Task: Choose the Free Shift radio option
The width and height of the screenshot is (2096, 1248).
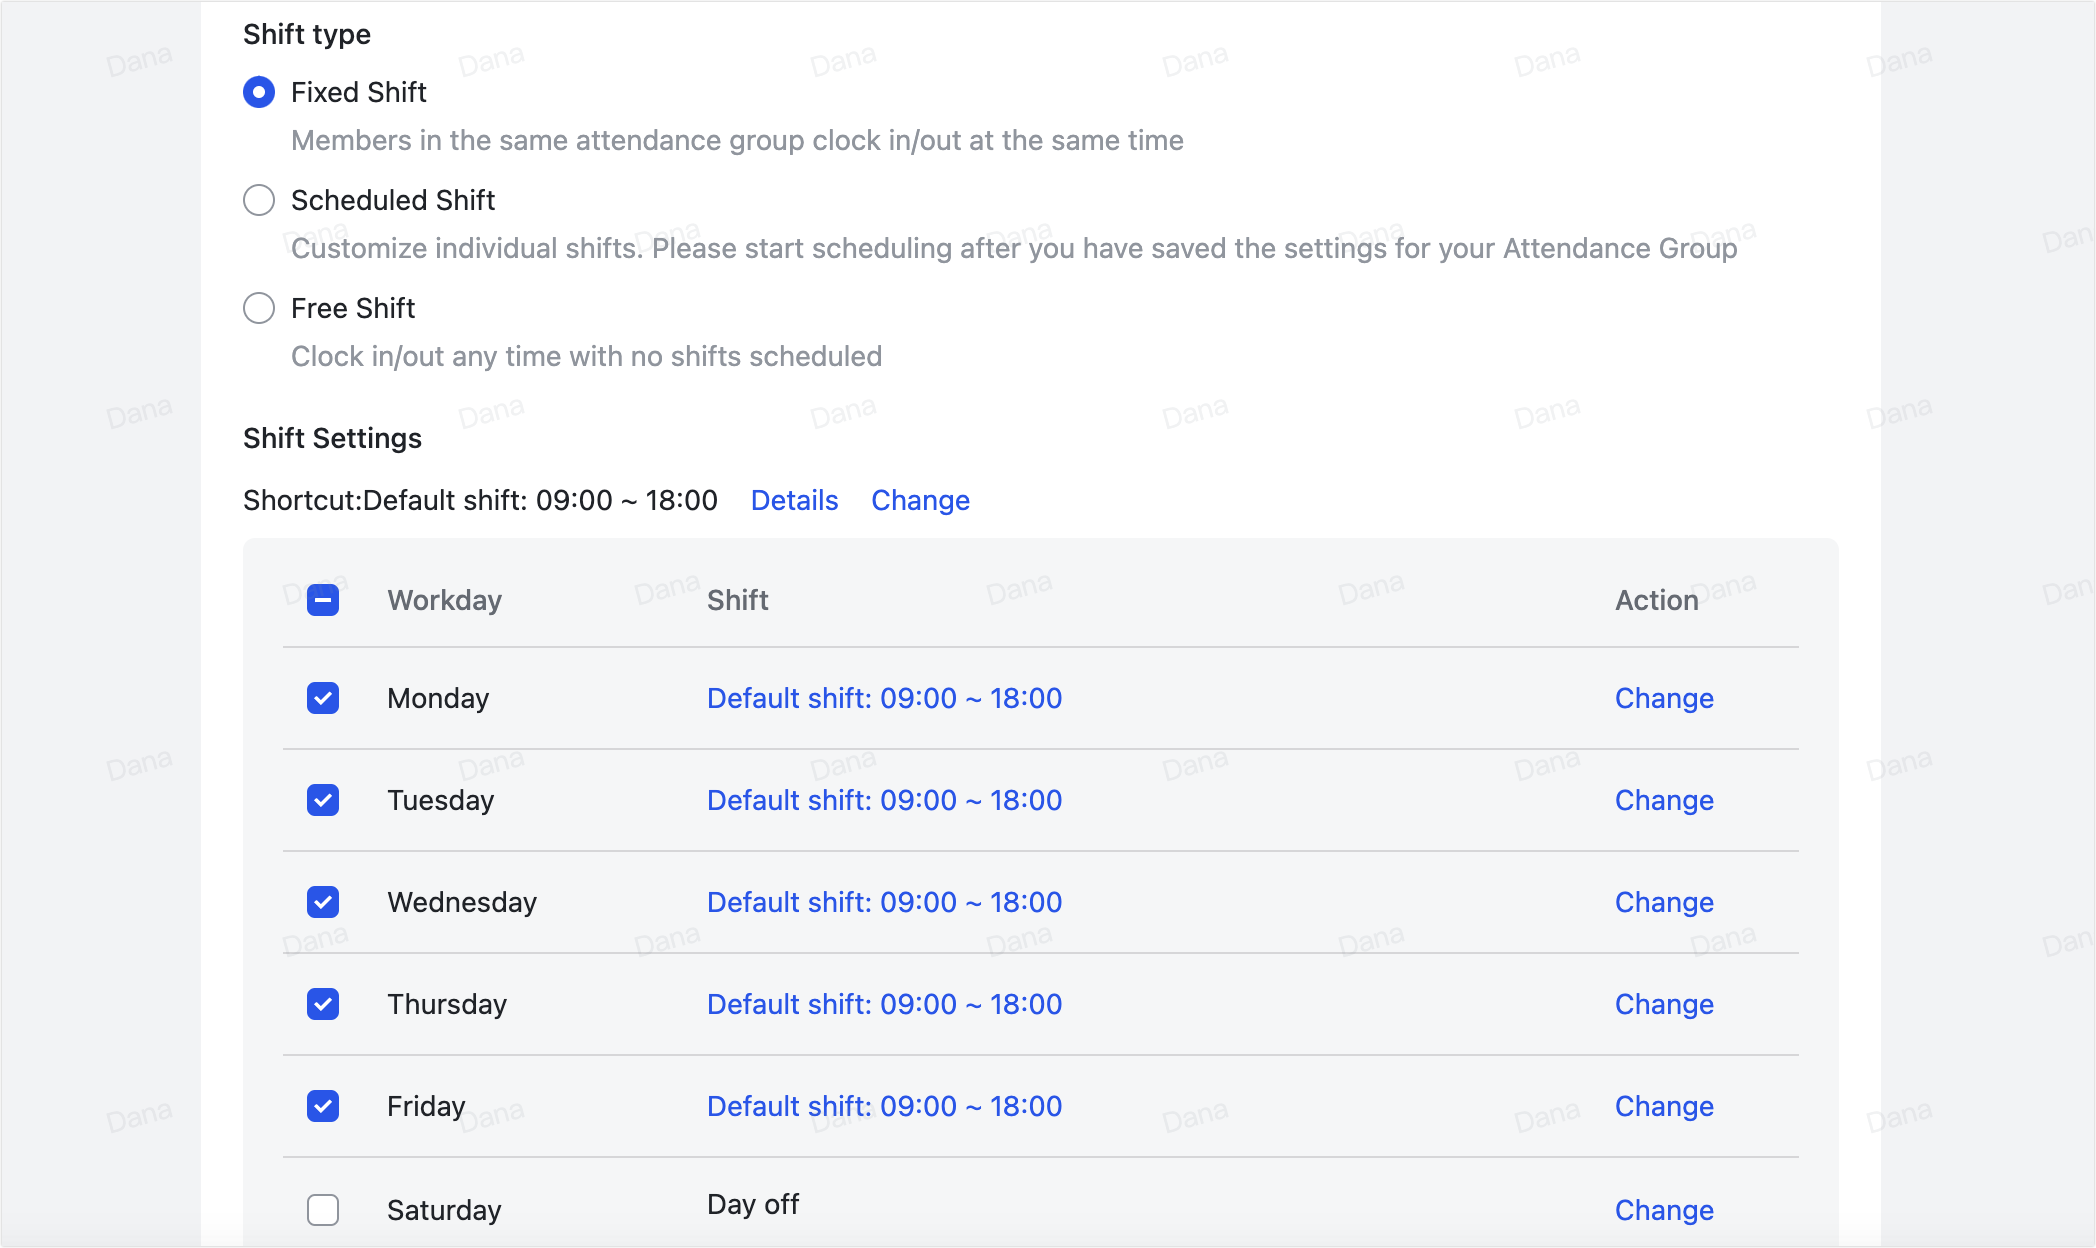Action: coord(259,308)
